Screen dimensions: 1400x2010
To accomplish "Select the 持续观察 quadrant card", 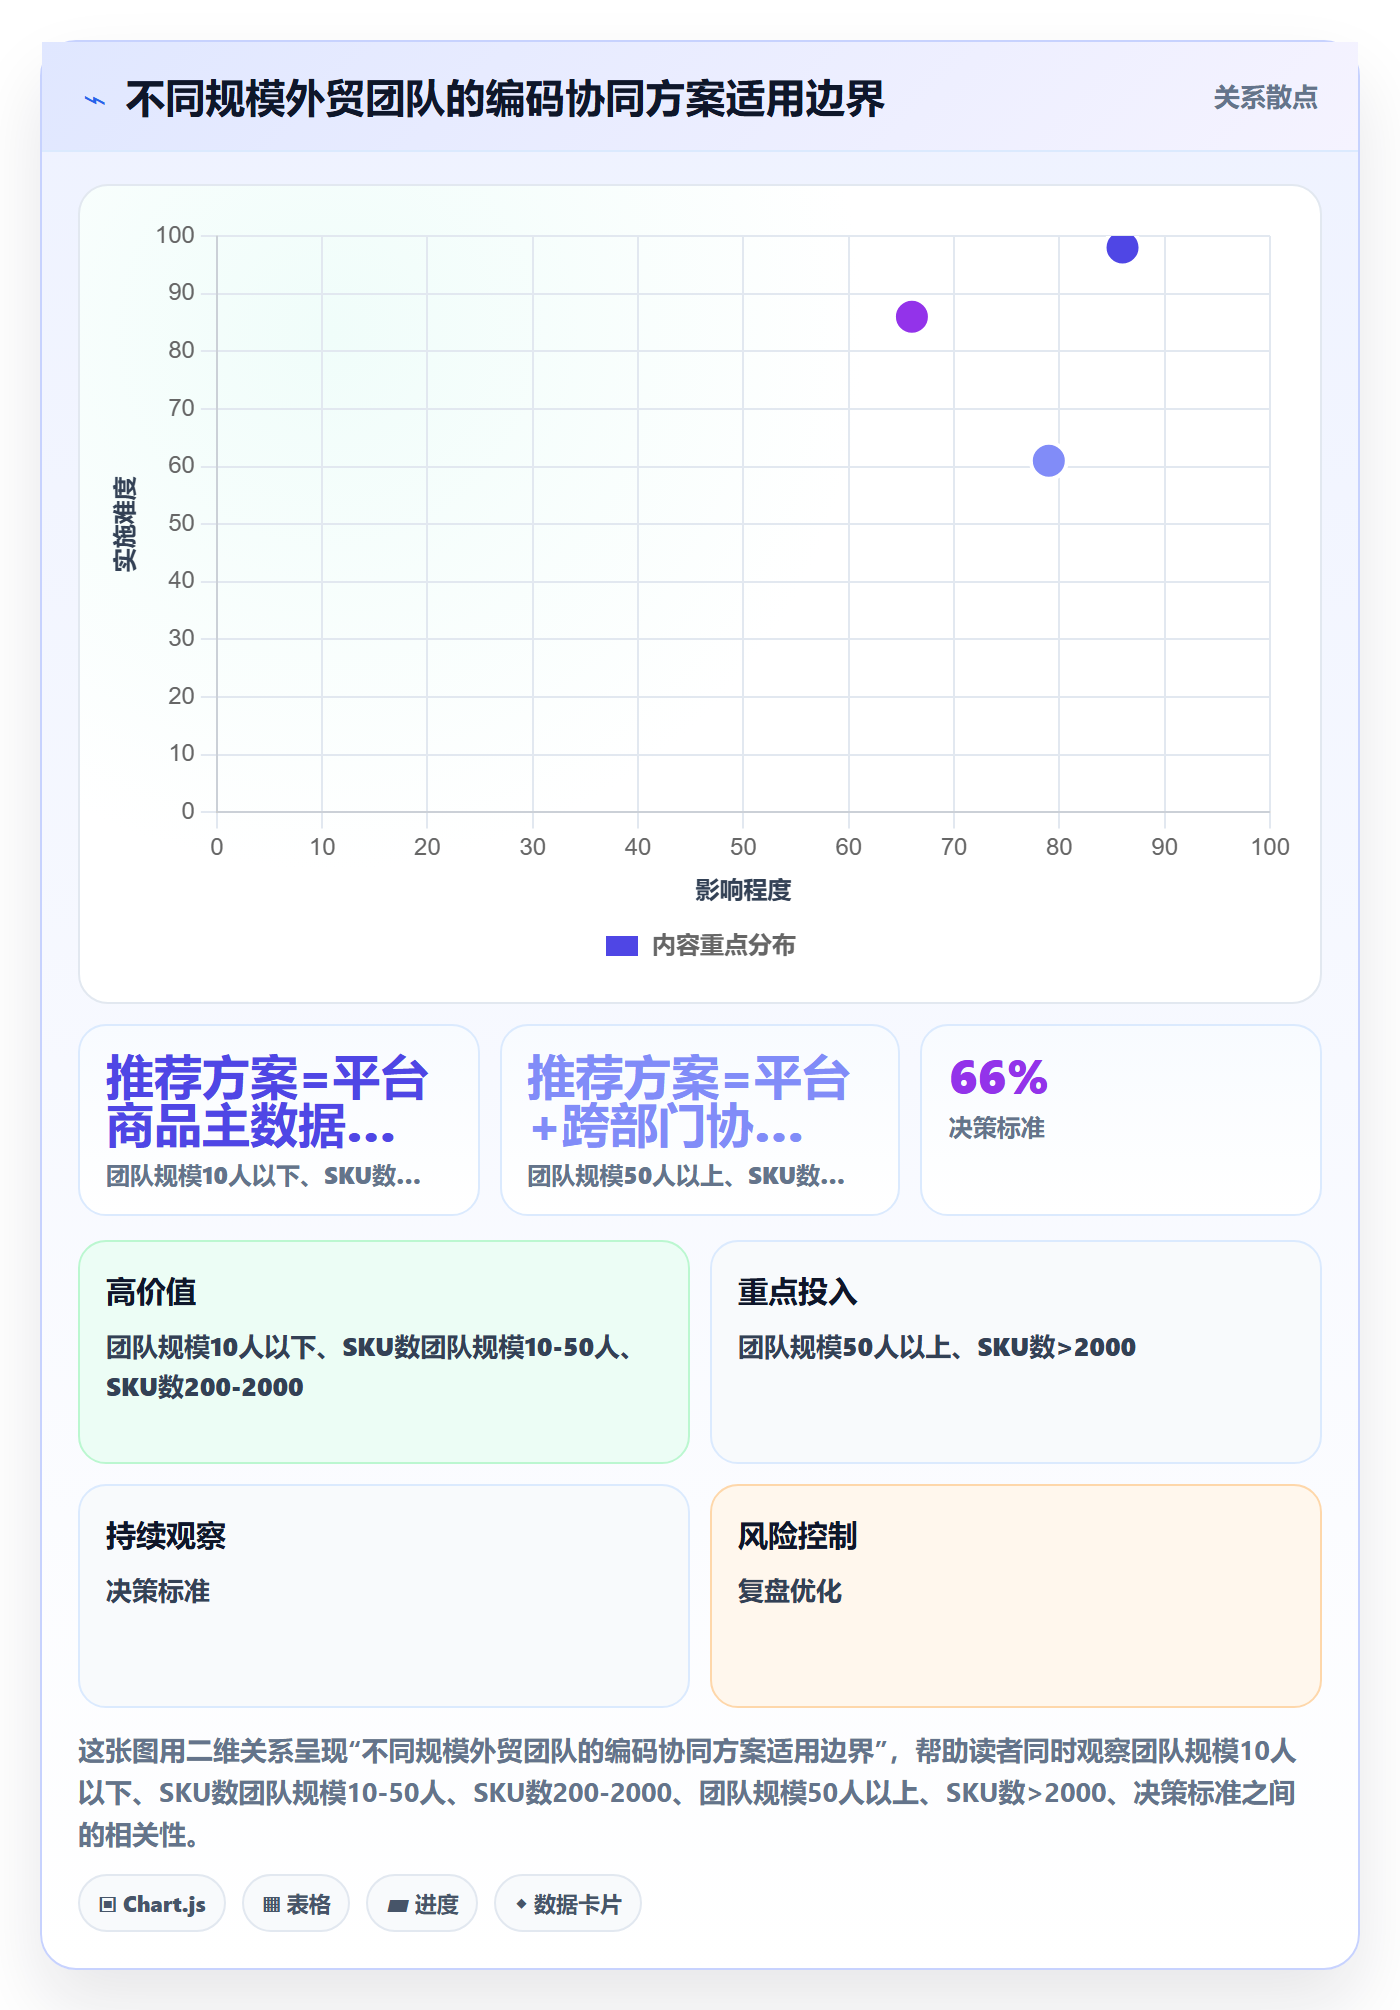I will [384, 1596].
